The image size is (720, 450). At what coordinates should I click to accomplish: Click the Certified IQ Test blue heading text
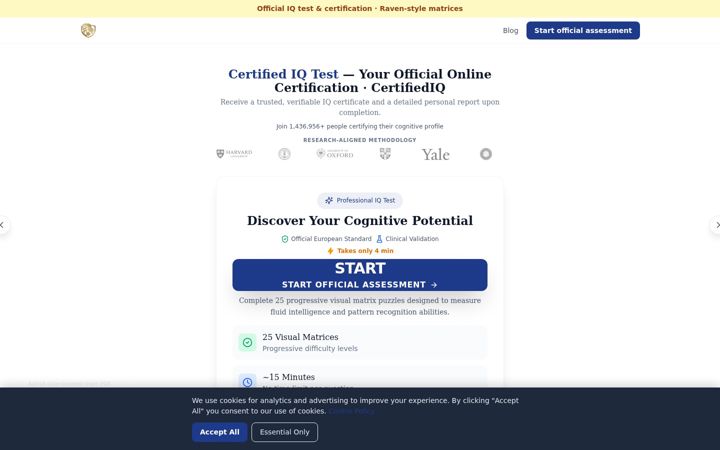click(x=283, y=74)
